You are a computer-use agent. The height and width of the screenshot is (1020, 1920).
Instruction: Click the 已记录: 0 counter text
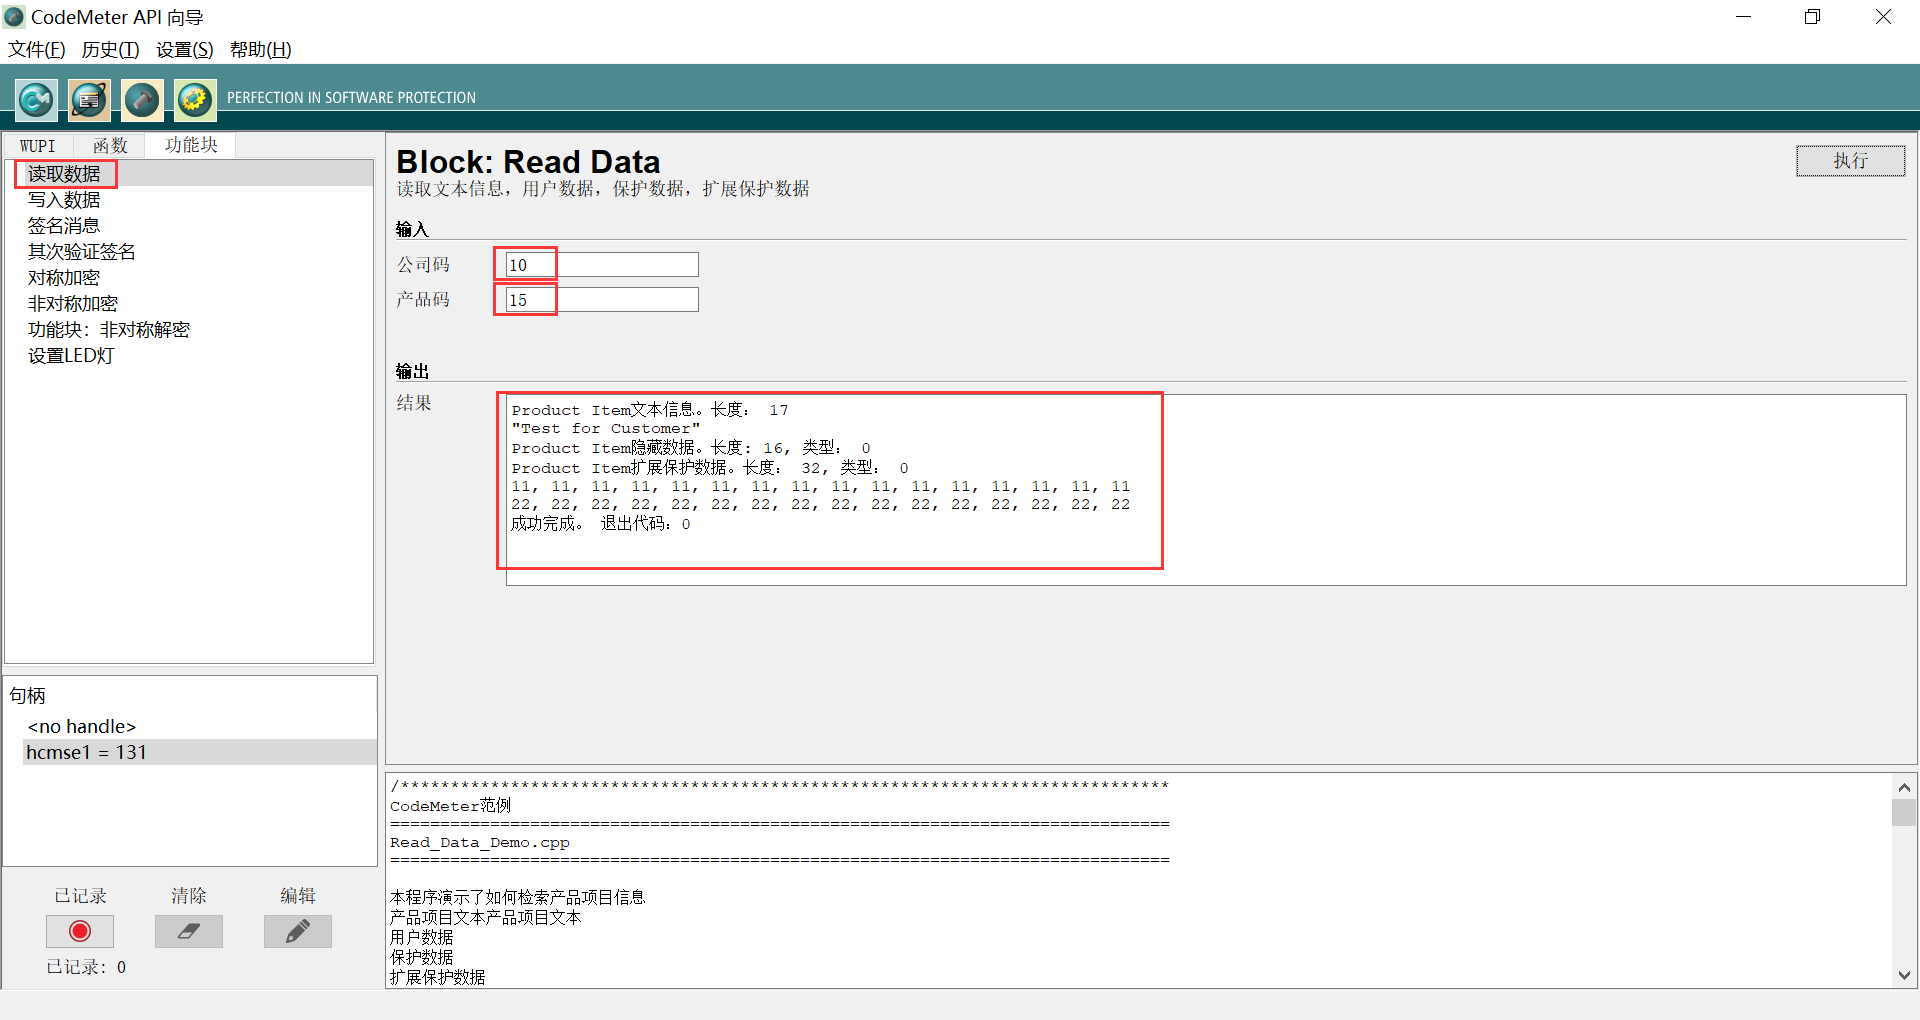coord(86,967)
